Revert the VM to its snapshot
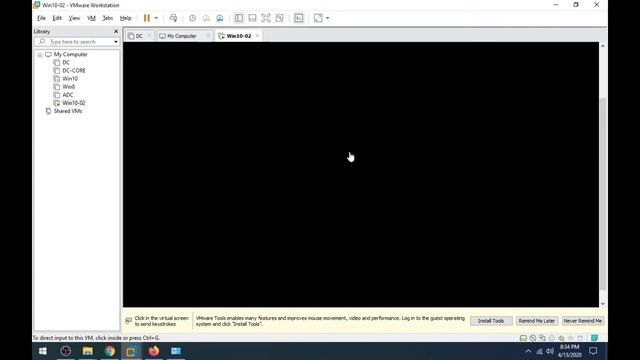The height and width of the screenshot is (360, 640). coord(206,18)
